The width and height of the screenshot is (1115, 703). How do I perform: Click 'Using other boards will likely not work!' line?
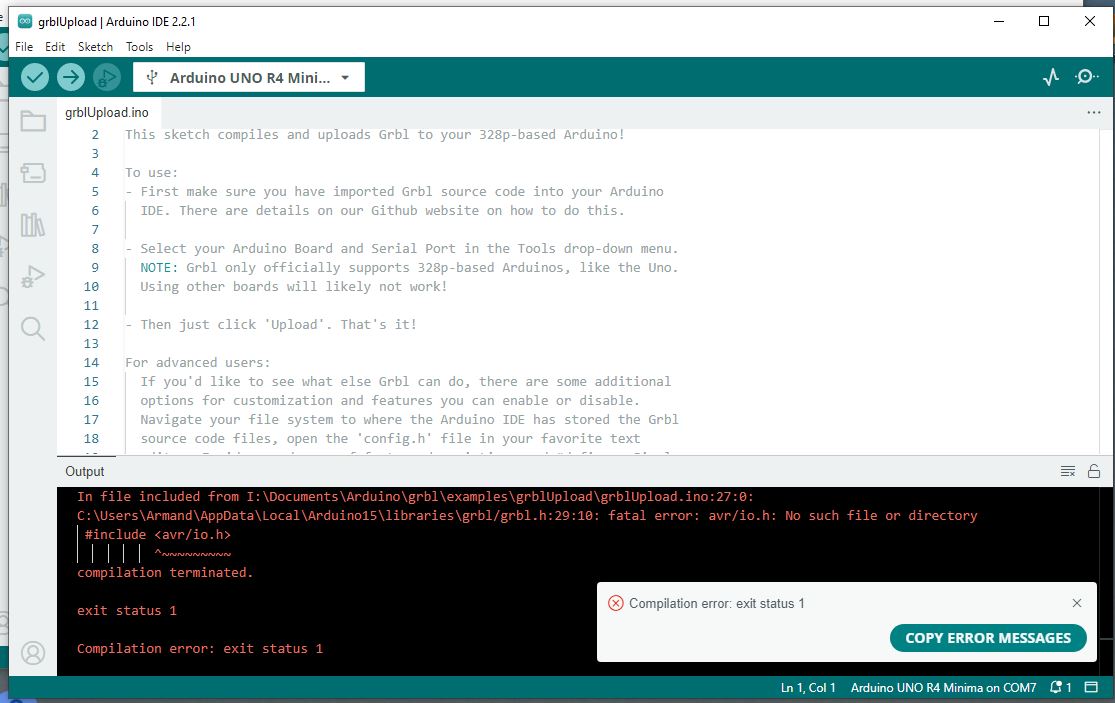pyautogui.click(x=294, y=286)
